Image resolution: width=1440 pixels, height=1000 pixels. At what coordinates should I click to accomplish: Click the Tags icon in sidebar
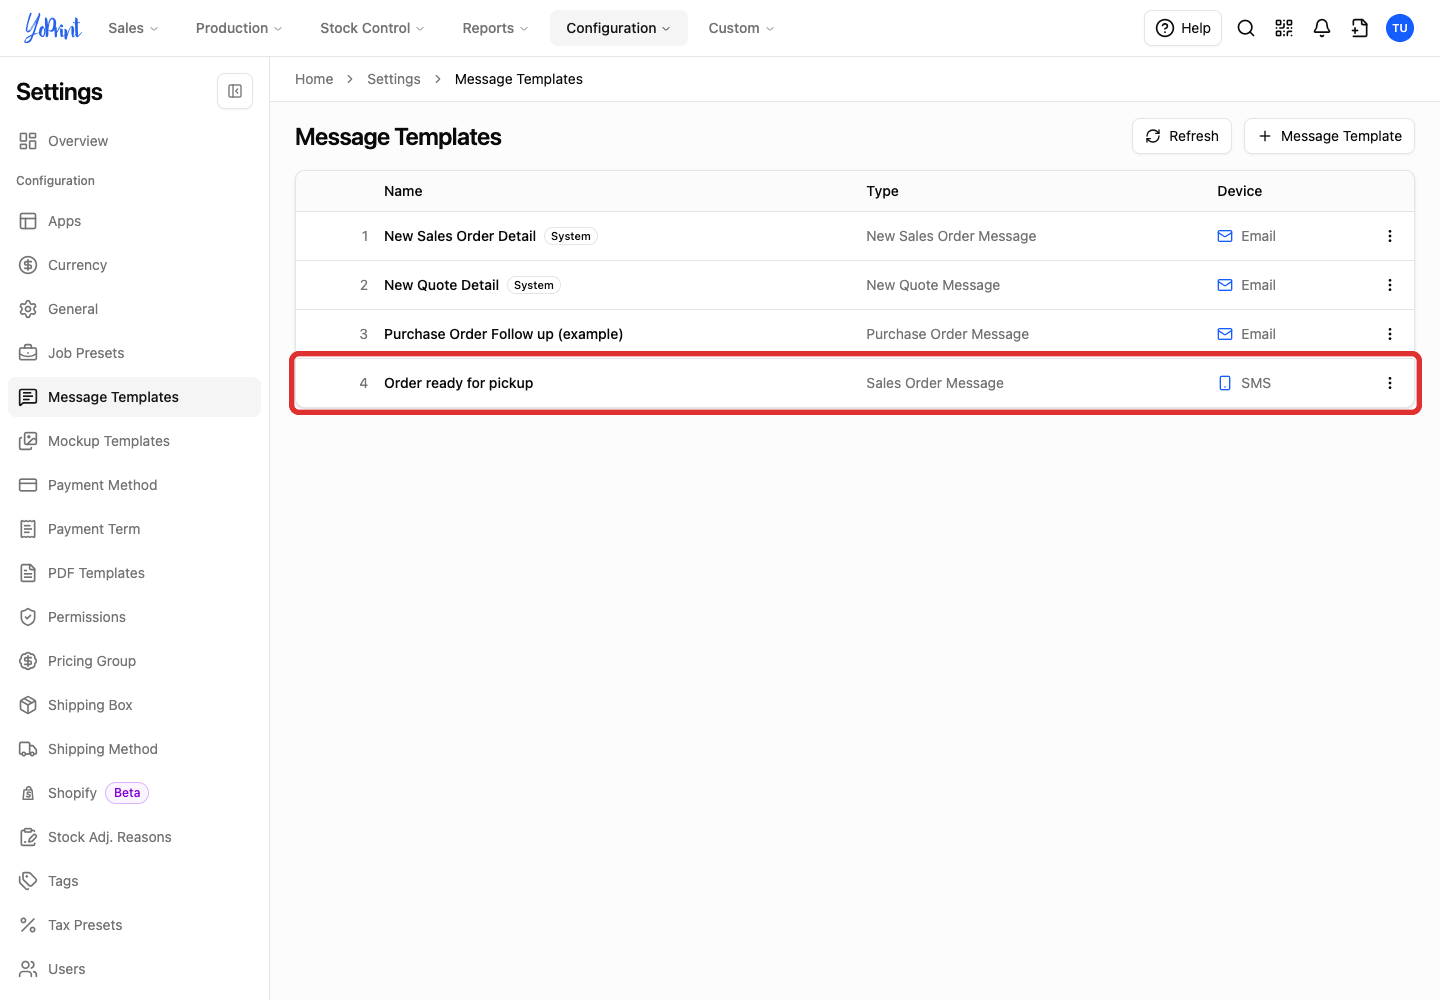[28, 881]
